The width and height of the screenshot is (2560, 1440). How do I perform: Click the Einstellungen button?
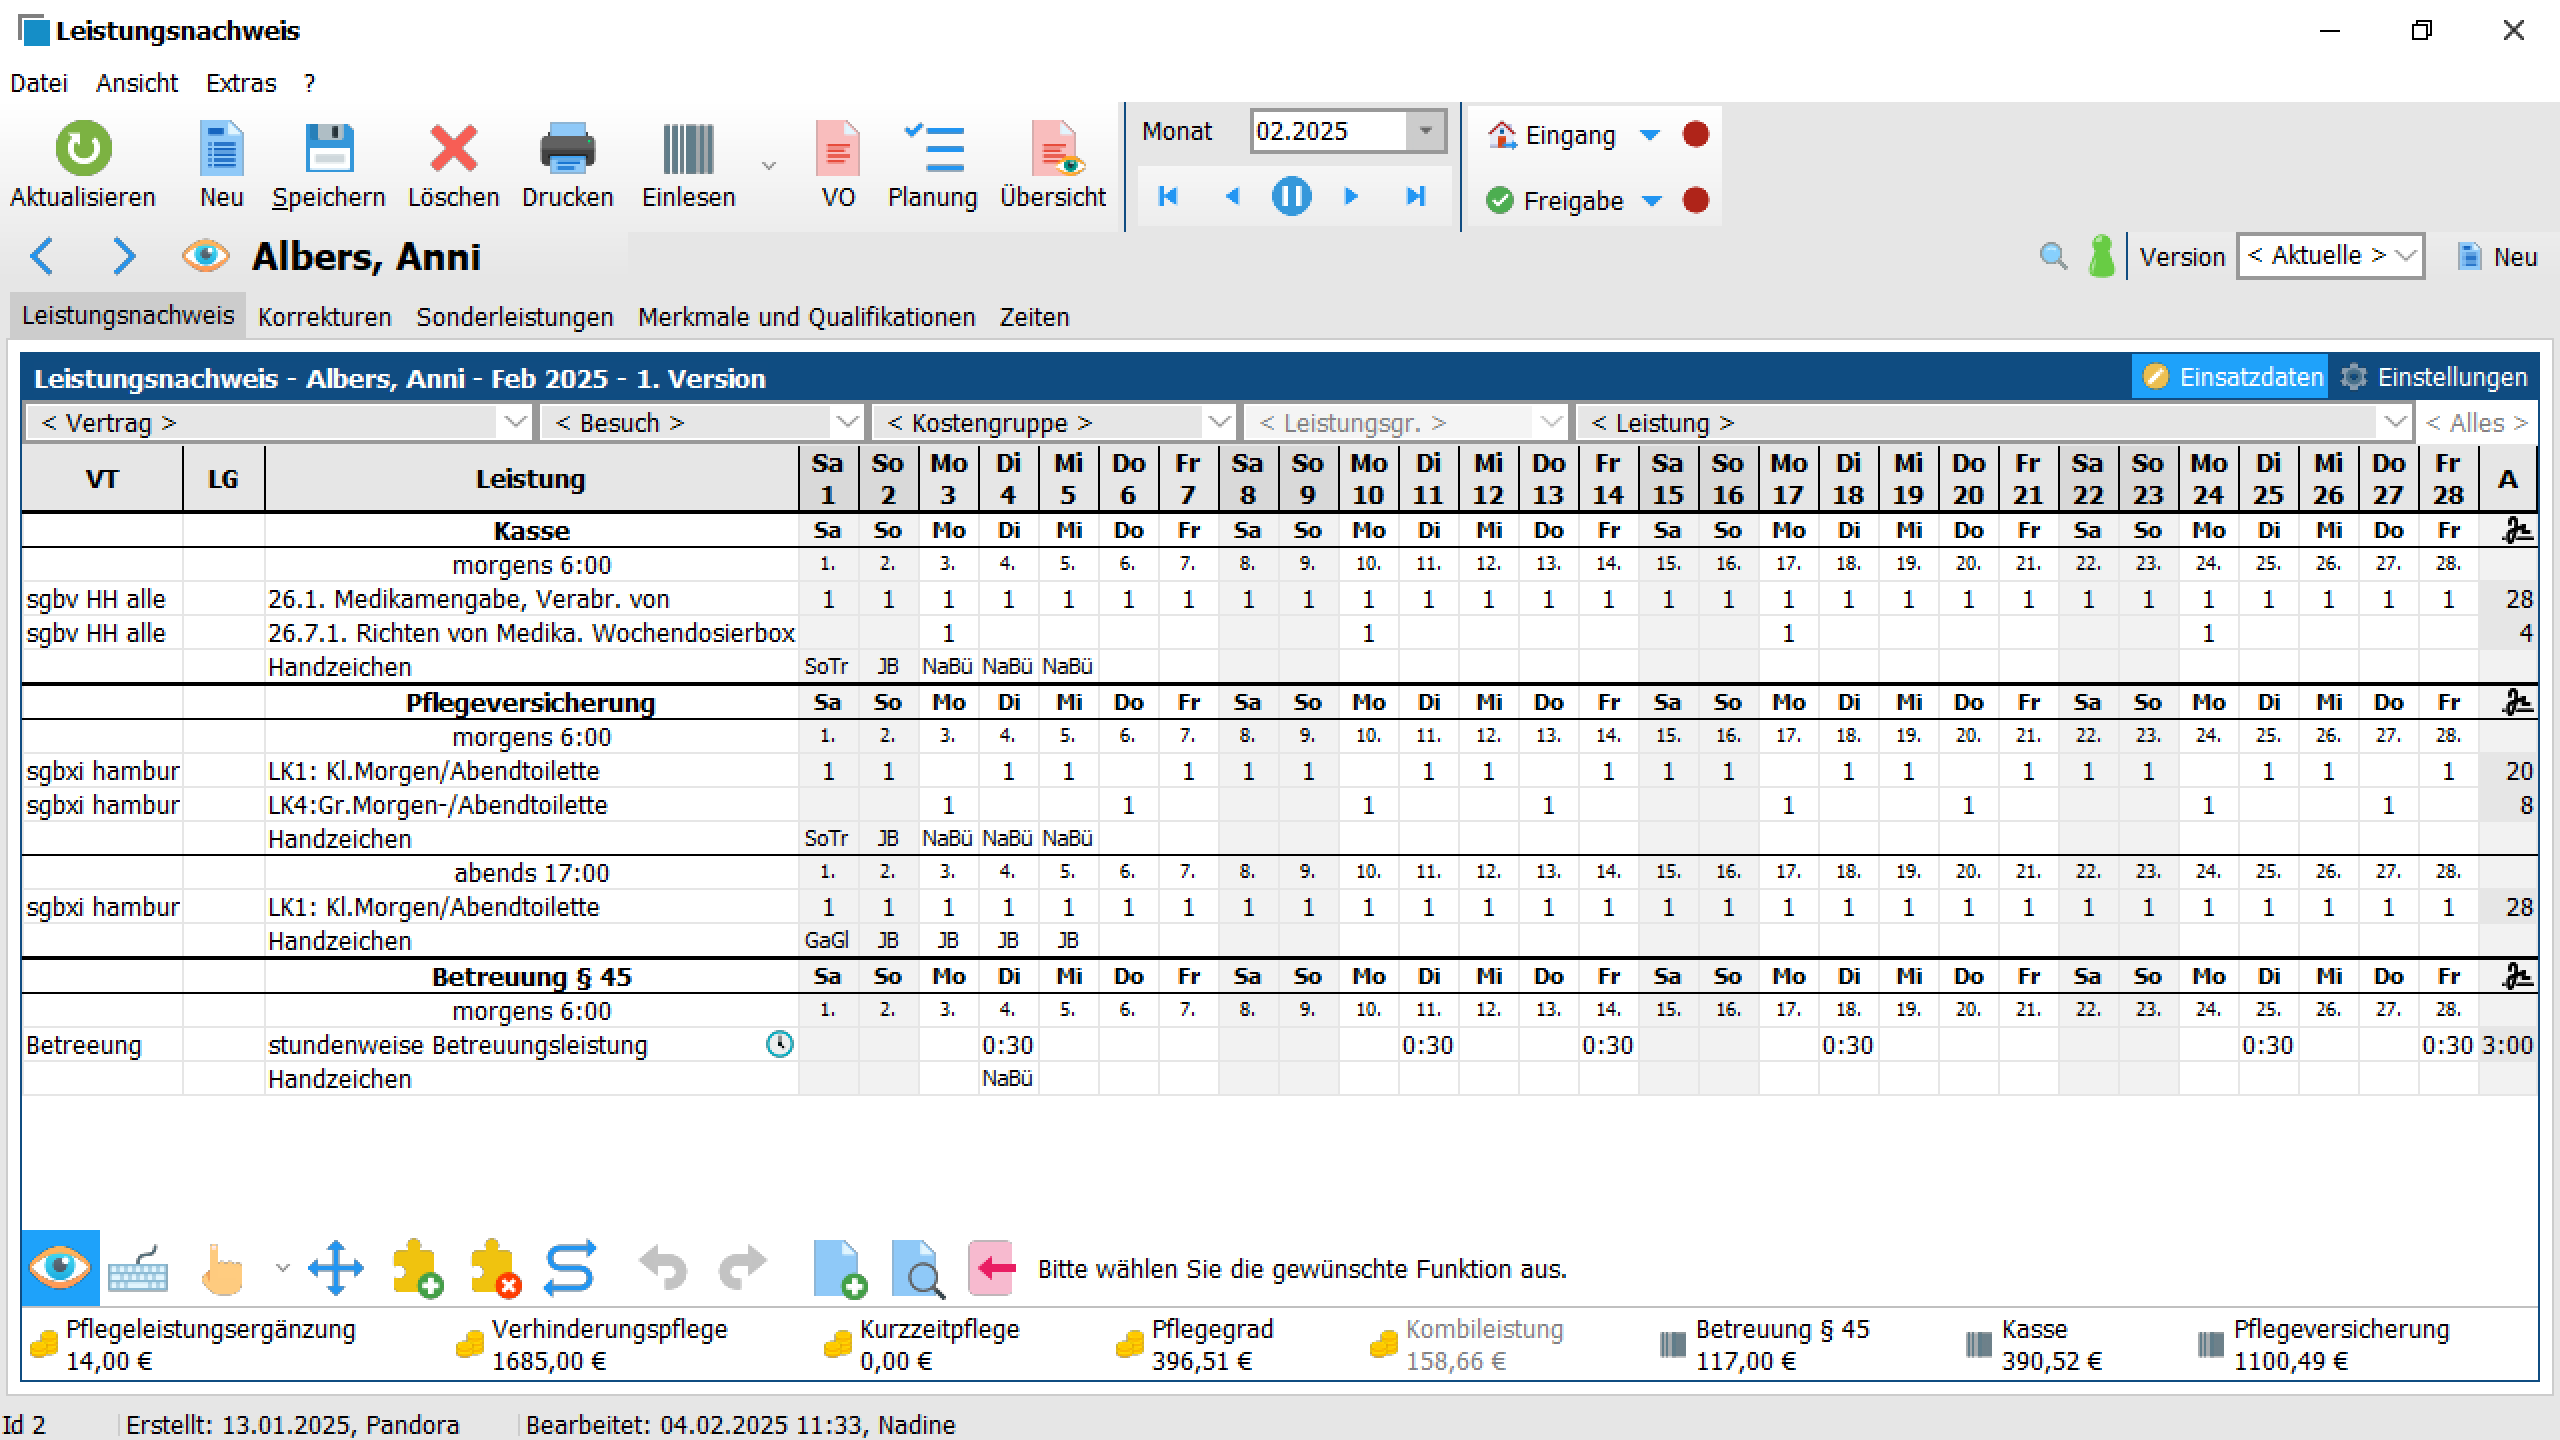coord(2434,377)
